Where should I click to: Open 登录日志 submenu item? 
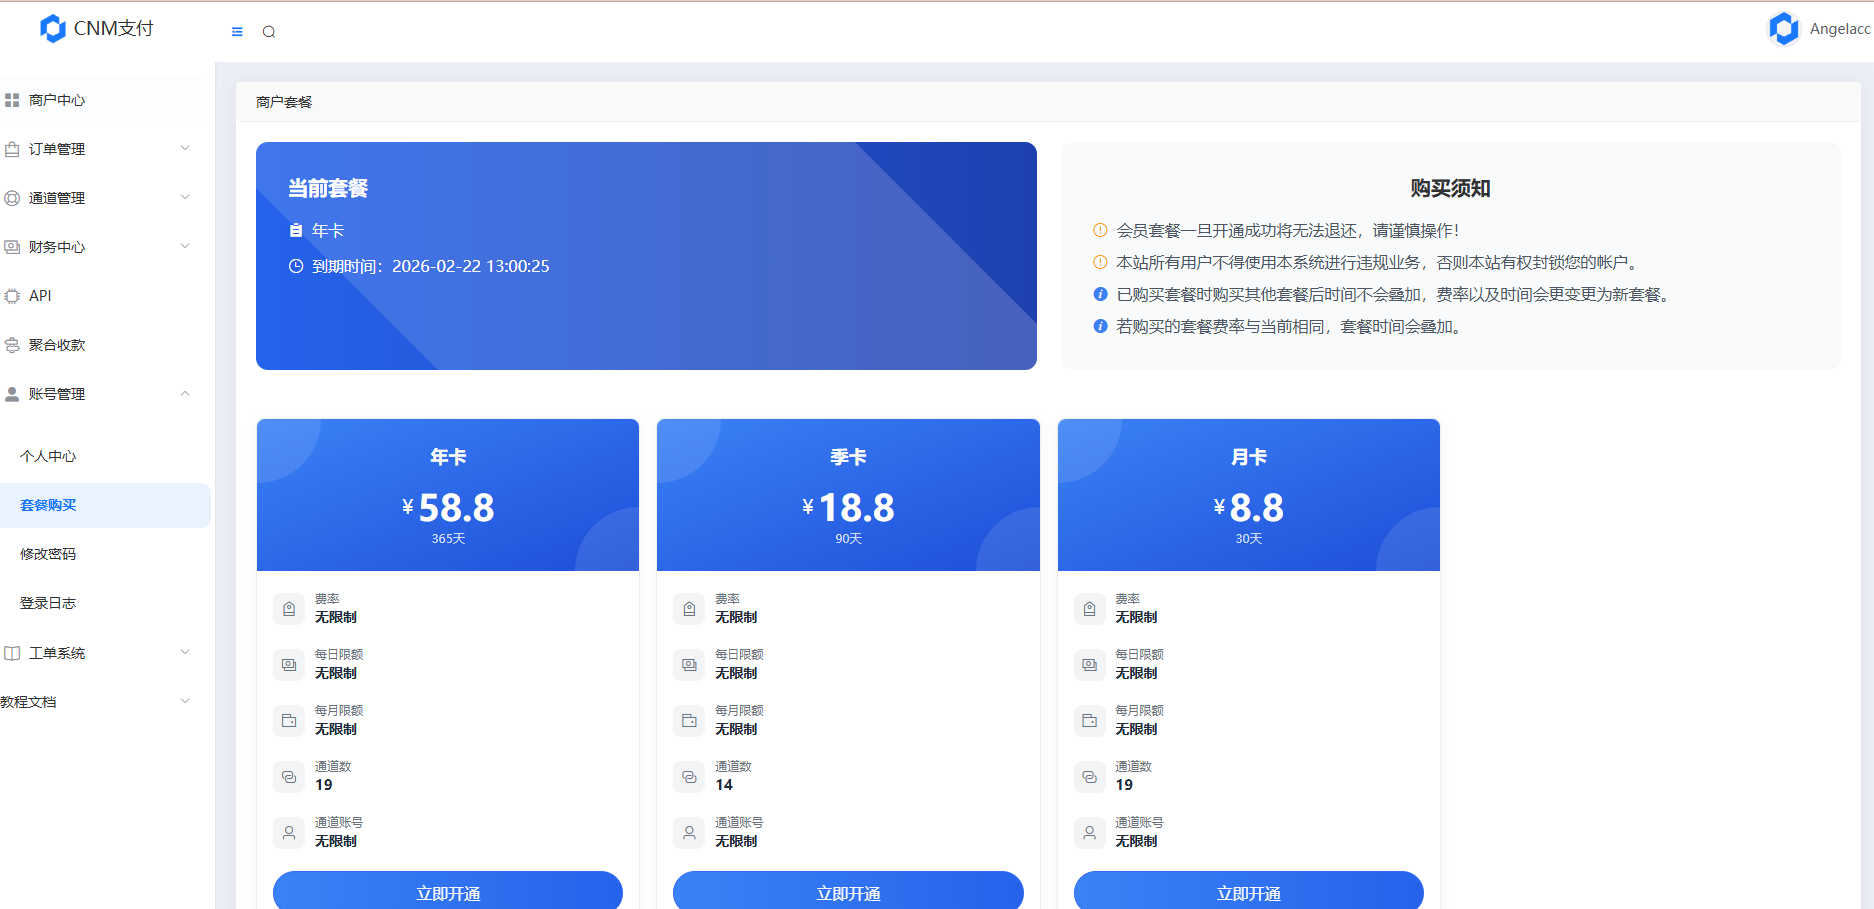tap(105, 603)
